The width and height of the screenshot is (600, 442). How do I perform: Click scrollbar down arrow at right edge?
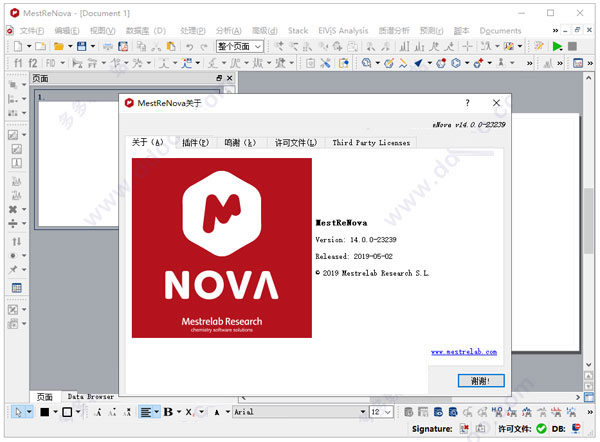589,365
